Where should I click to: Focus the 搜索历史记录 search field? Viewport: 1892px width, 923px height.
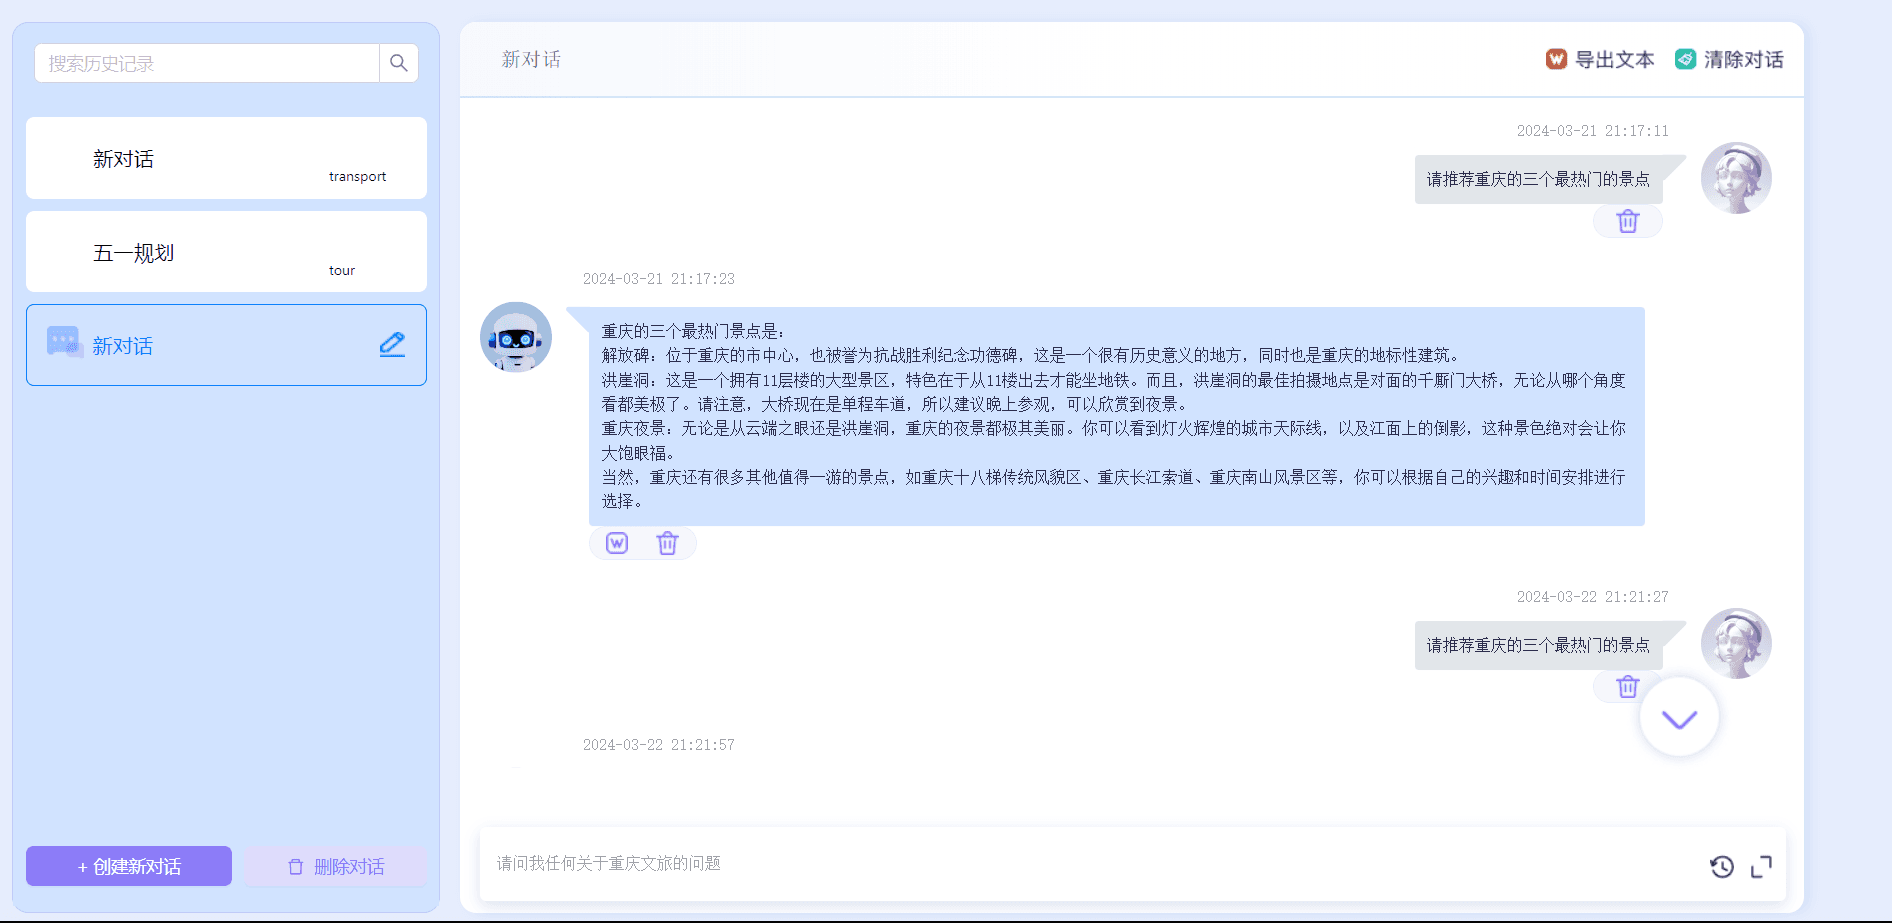click(x=207, y=63)
